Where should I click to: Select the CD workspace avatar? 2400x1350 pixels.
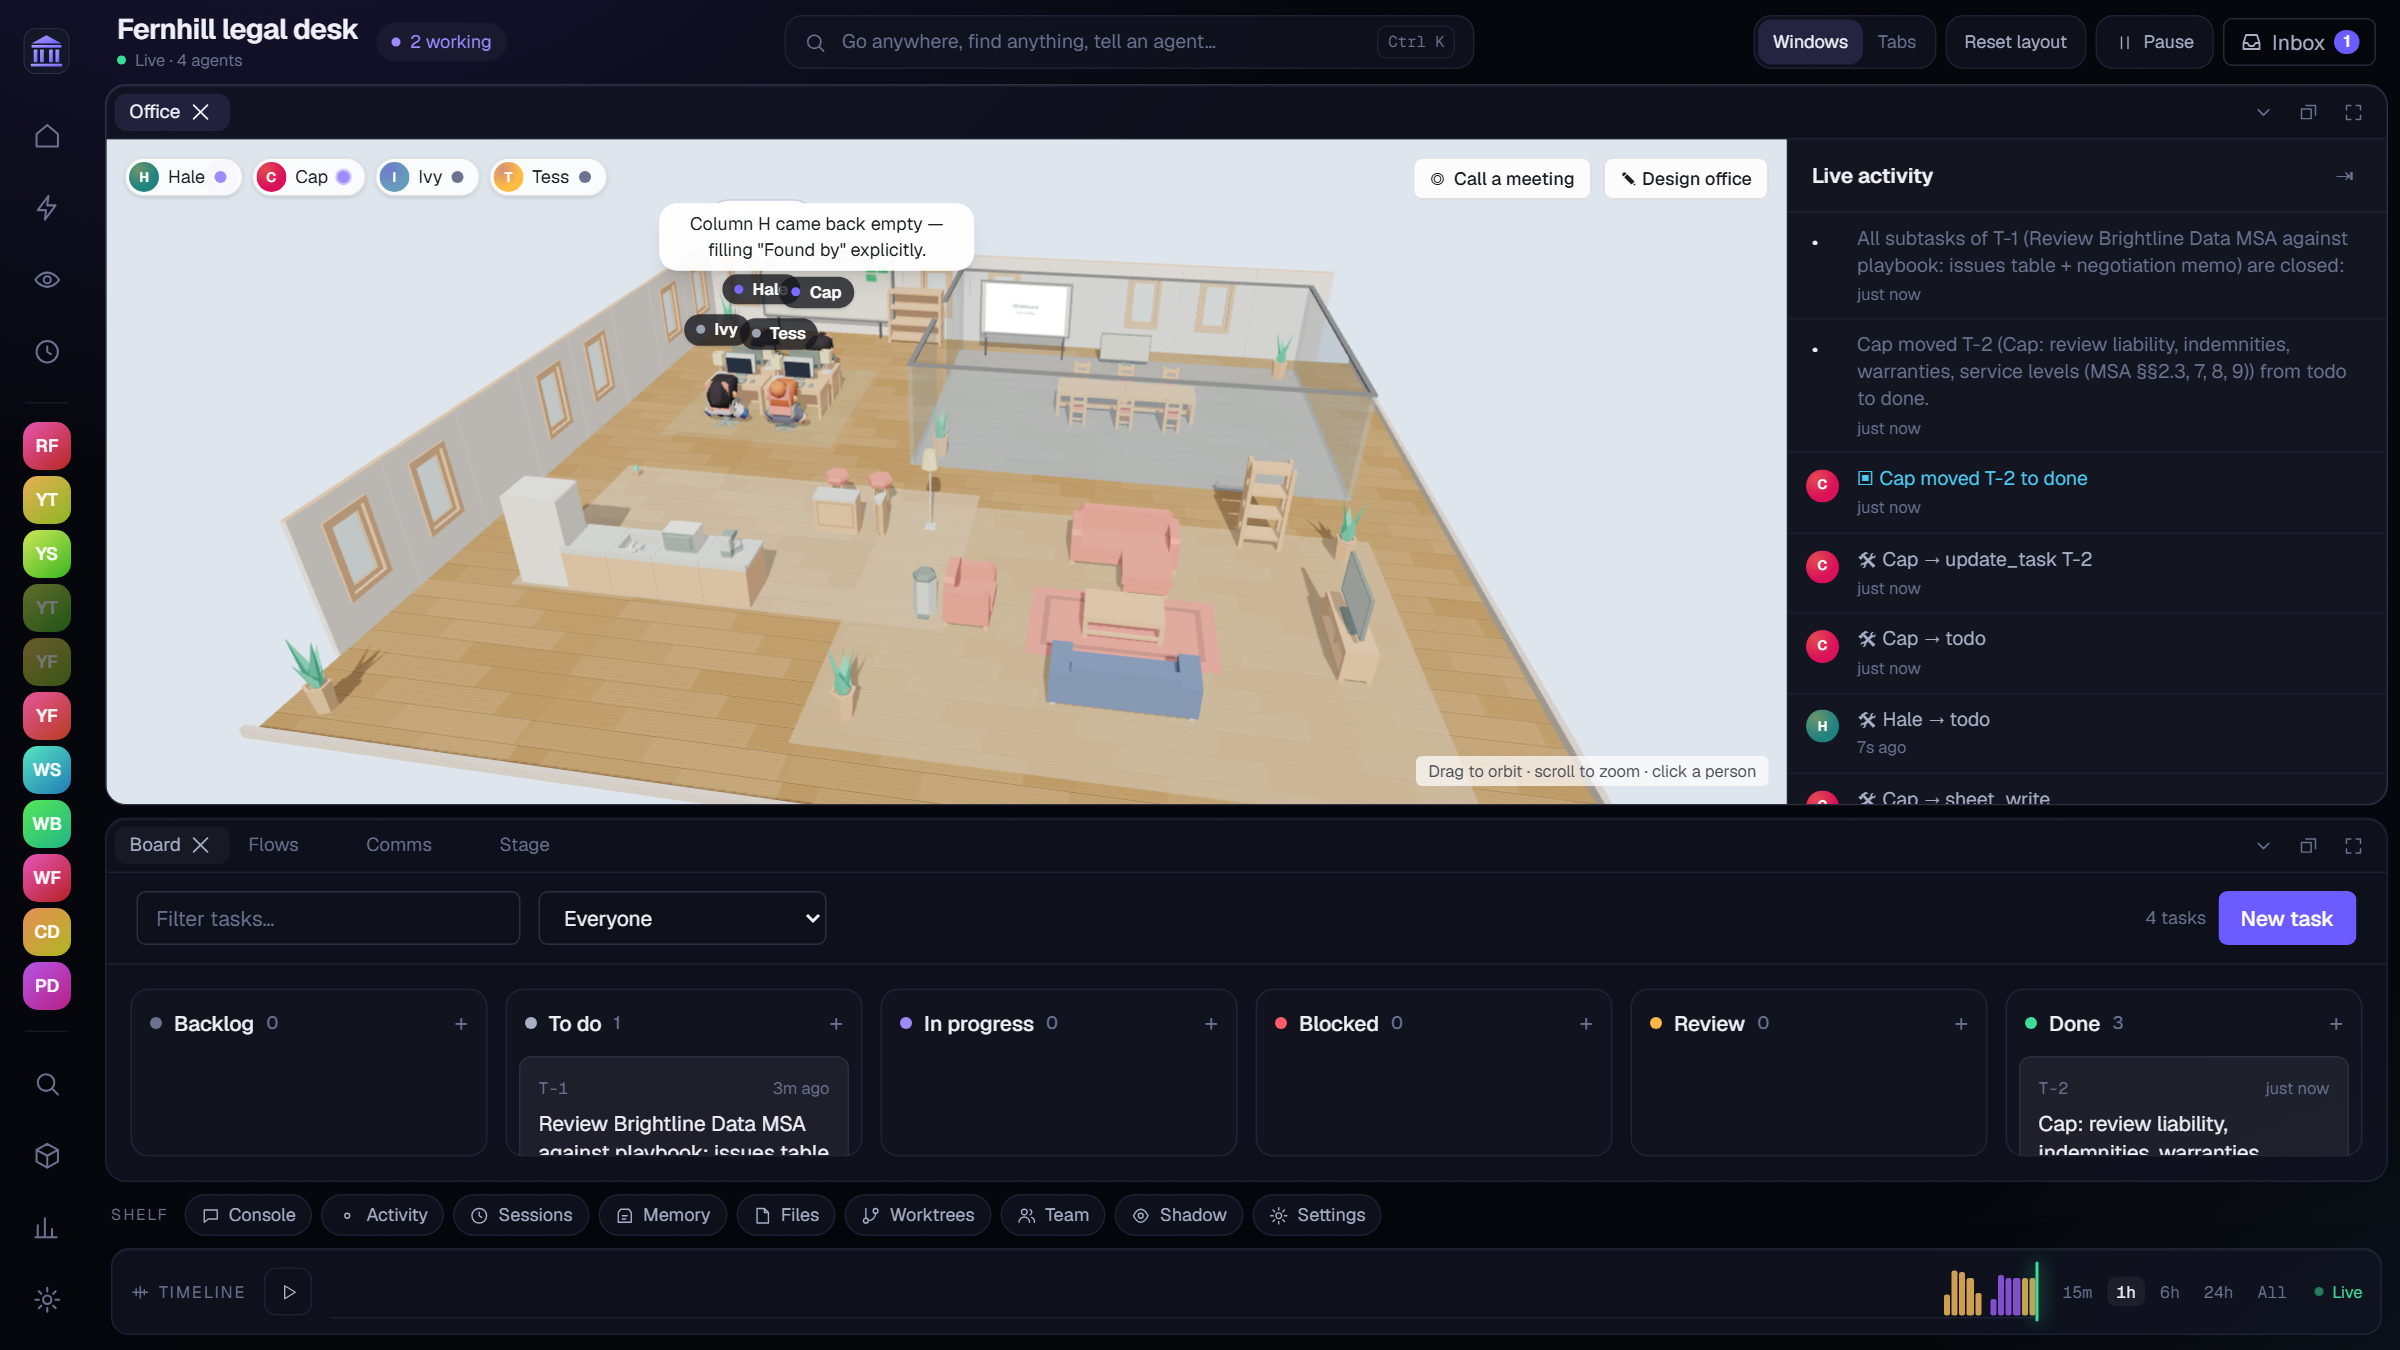pyautogui.click(x=47, y=932)
